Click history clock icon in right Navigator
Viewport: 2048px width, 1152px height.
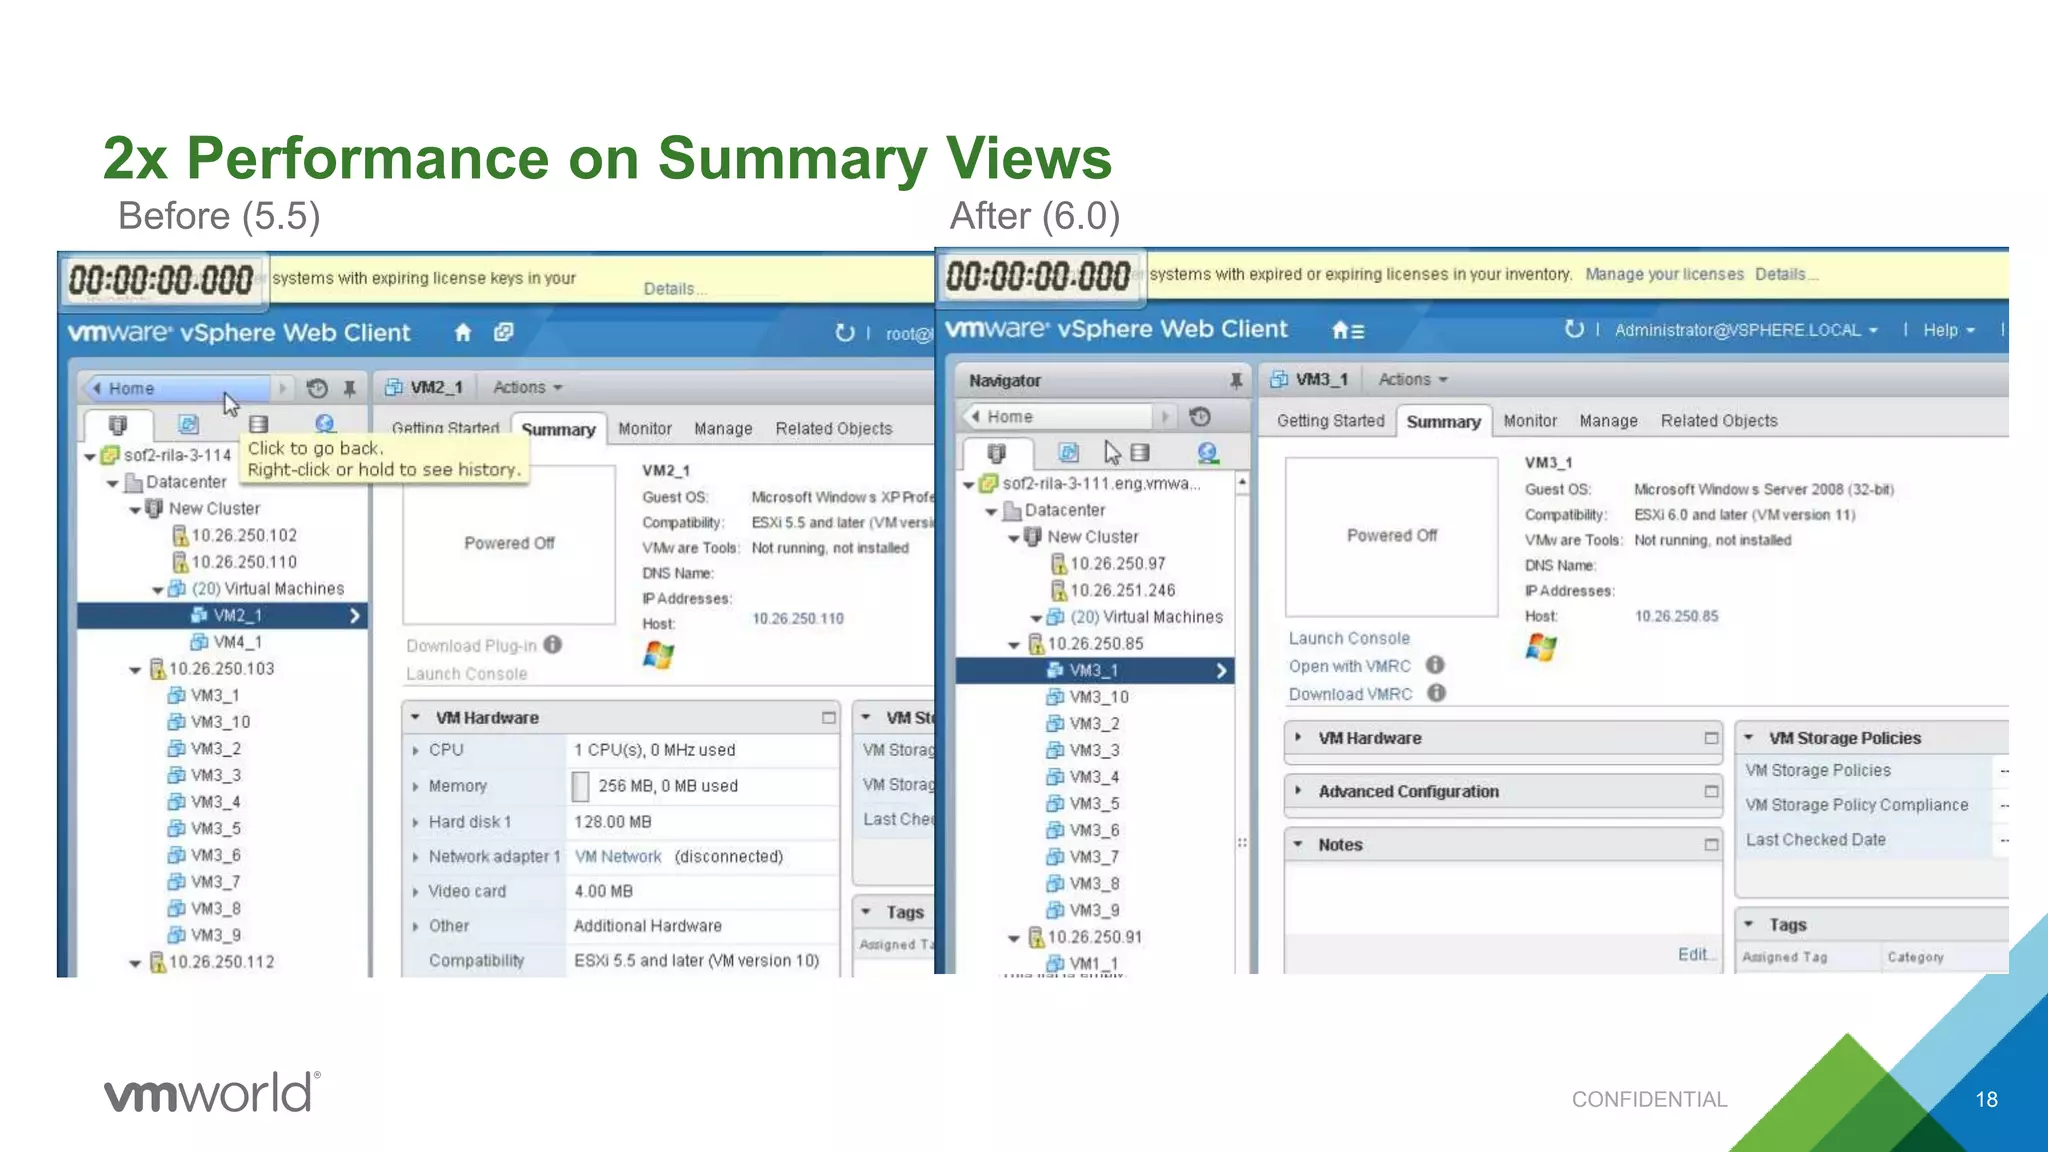point(1200,417)
